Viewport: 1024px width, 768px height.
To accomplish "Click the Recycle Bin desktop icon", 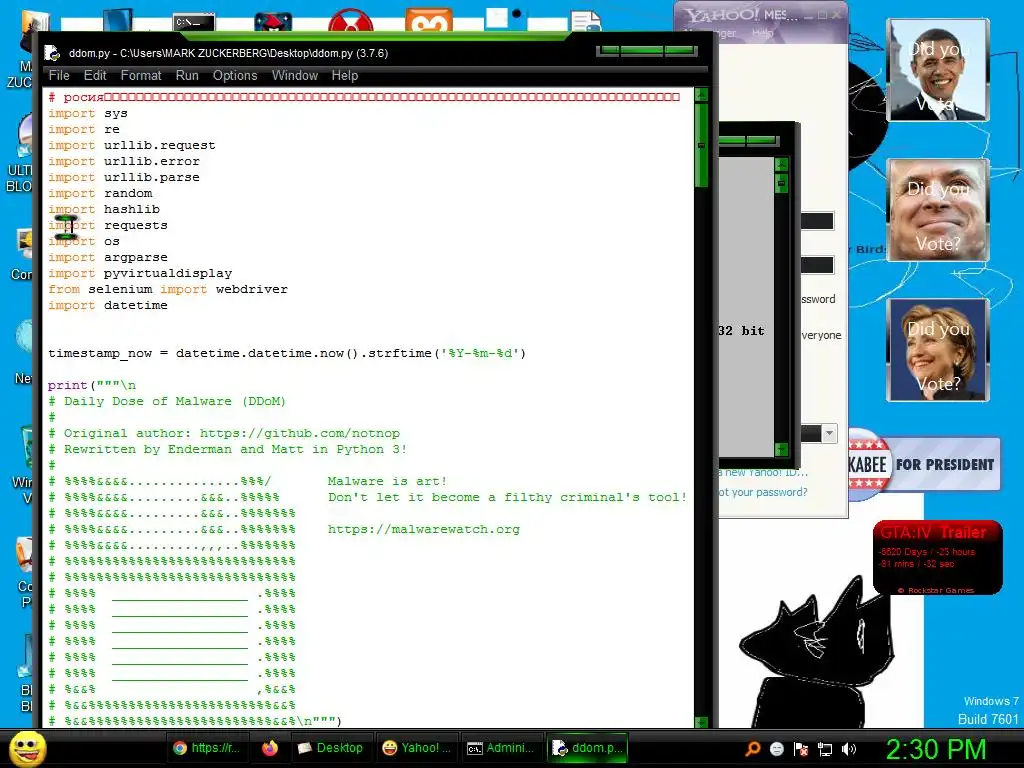I will [x=27, y=447].
